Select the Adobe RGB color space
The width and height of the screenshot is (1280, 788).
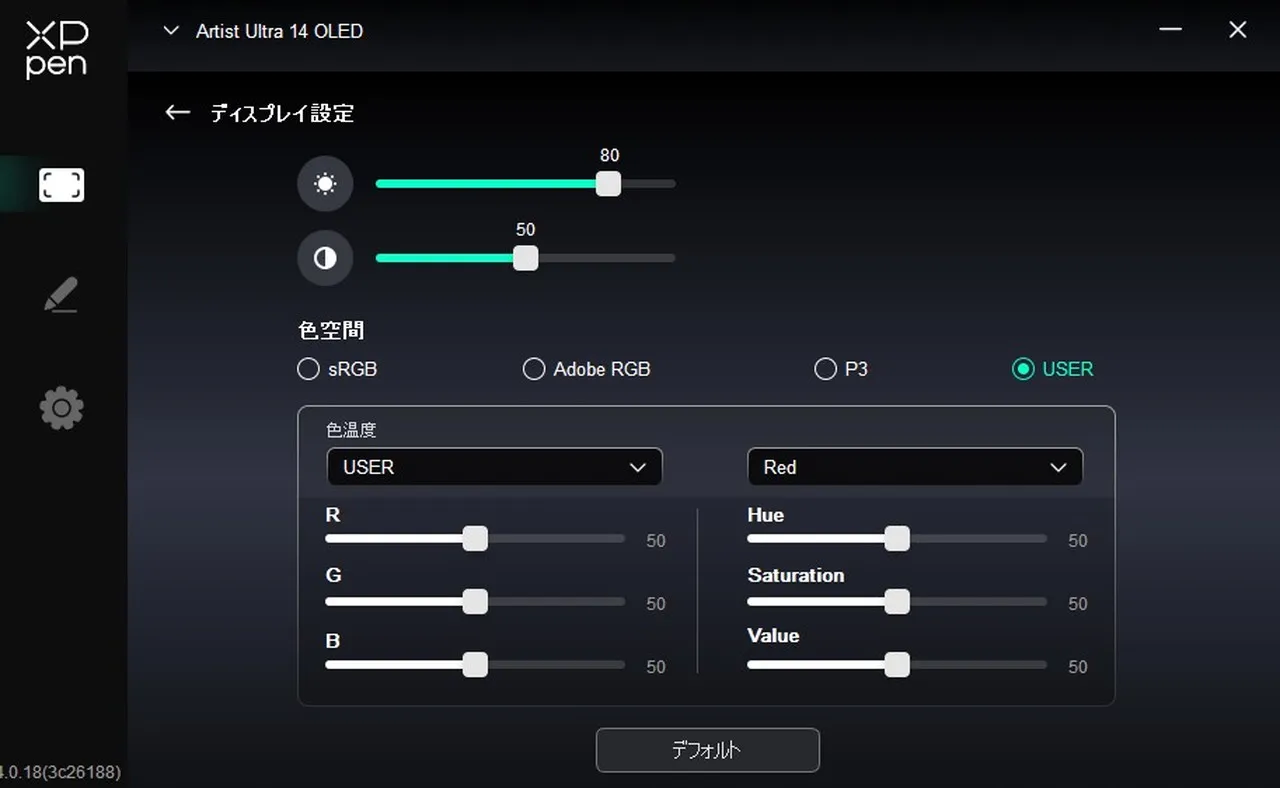[586, 369]
